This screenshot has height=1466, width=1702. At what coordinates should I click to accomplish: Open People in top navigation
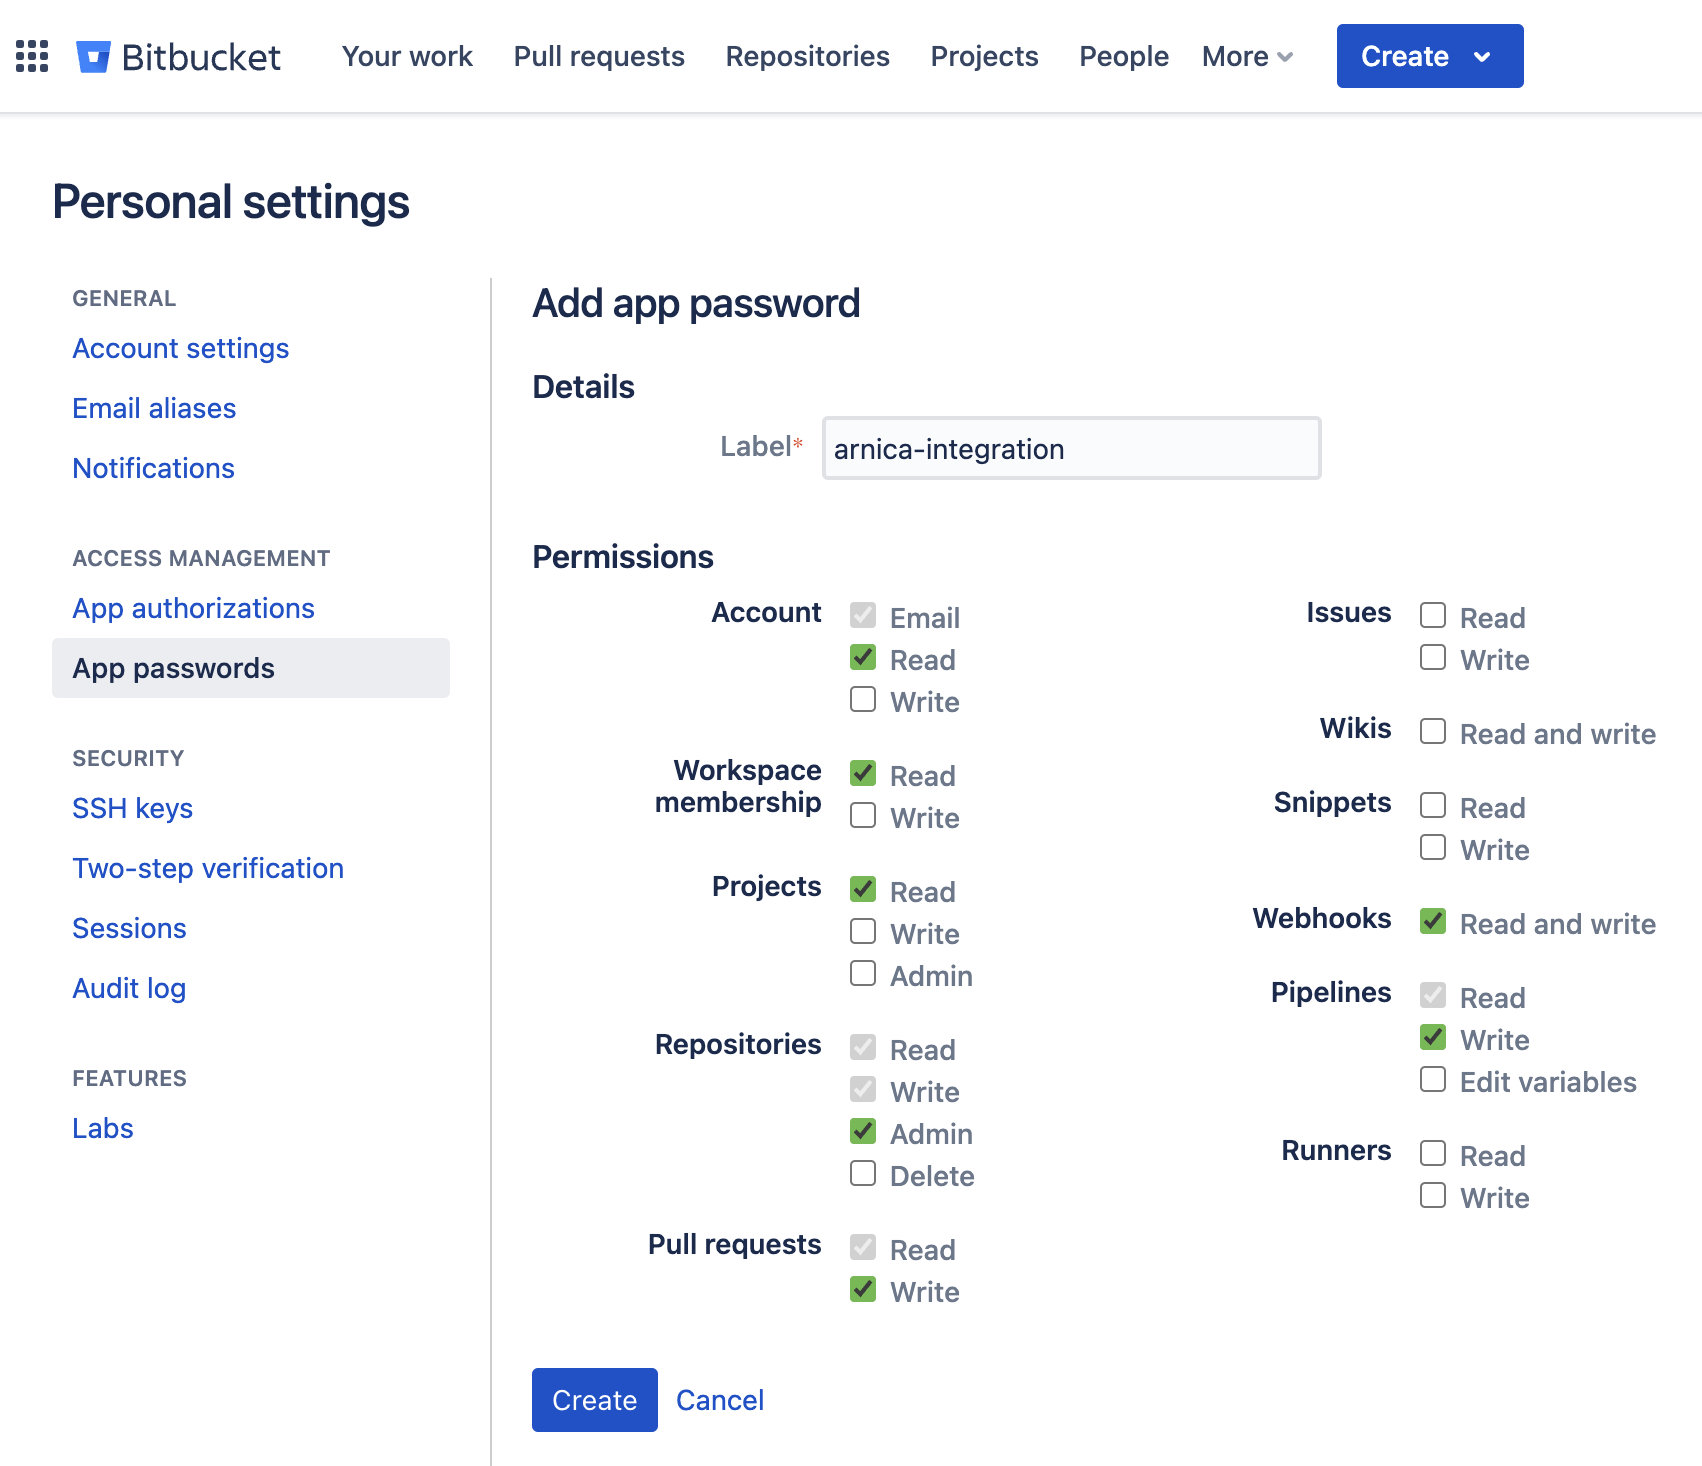(1124, 57)
